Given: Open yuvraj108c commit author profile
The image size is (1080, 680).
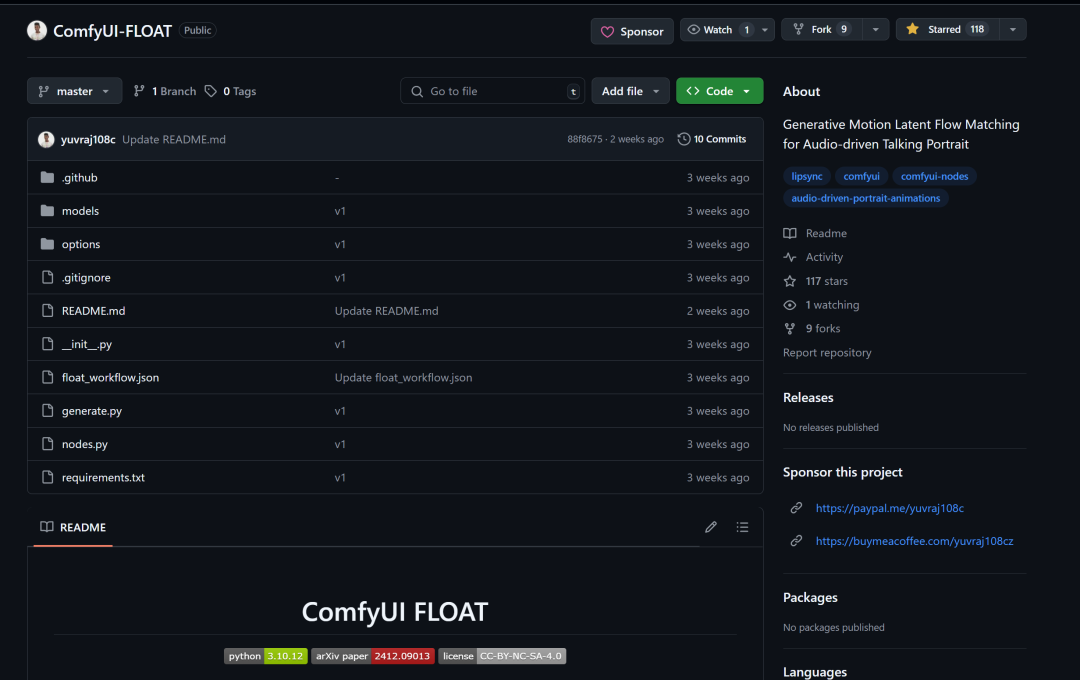Looking at the screenshot, I should (x=88, y=139).
